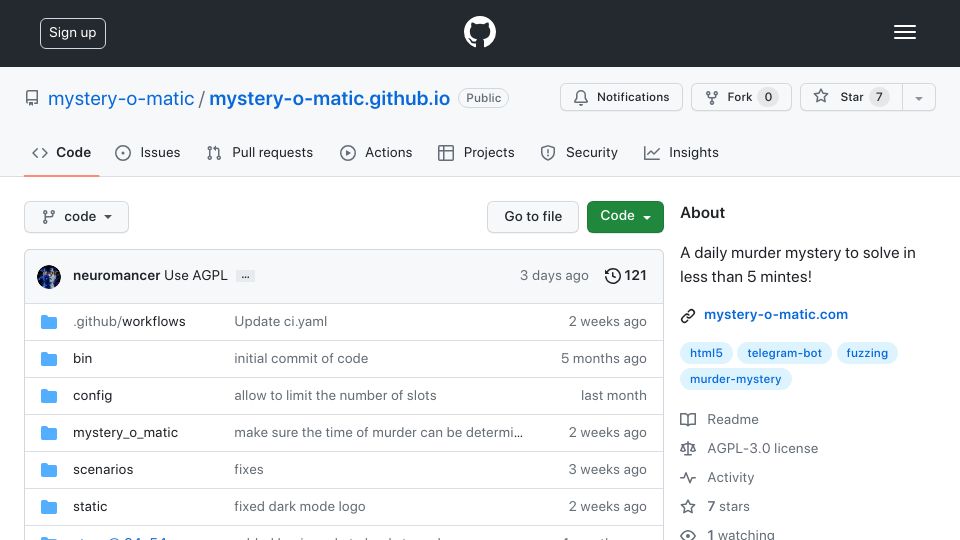This screenshot has height=540, width=960.
Task: Click the commit history clock icon
Action: pos(612,276)
